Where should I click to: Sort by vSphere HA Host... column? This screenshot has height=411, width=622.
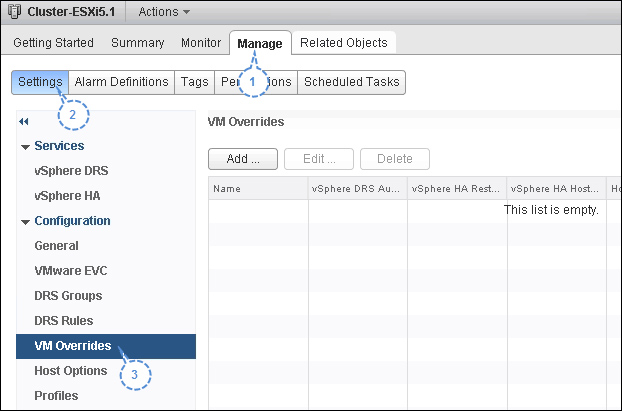coord(557,188)
